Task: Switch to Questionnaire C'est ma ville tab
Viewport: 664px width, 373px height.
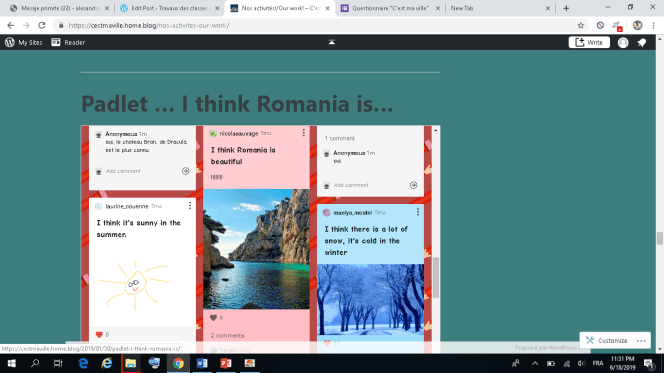Action: (x=390, y=8)
